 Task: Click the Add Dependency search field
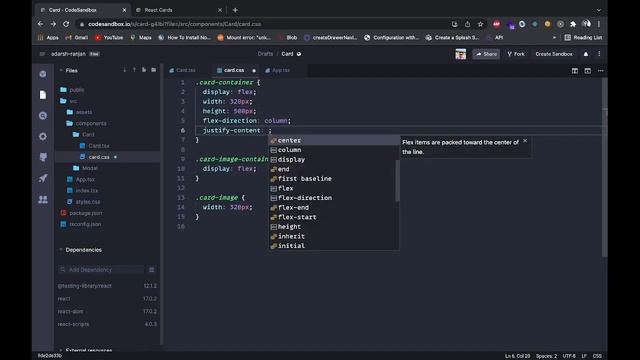102,270
